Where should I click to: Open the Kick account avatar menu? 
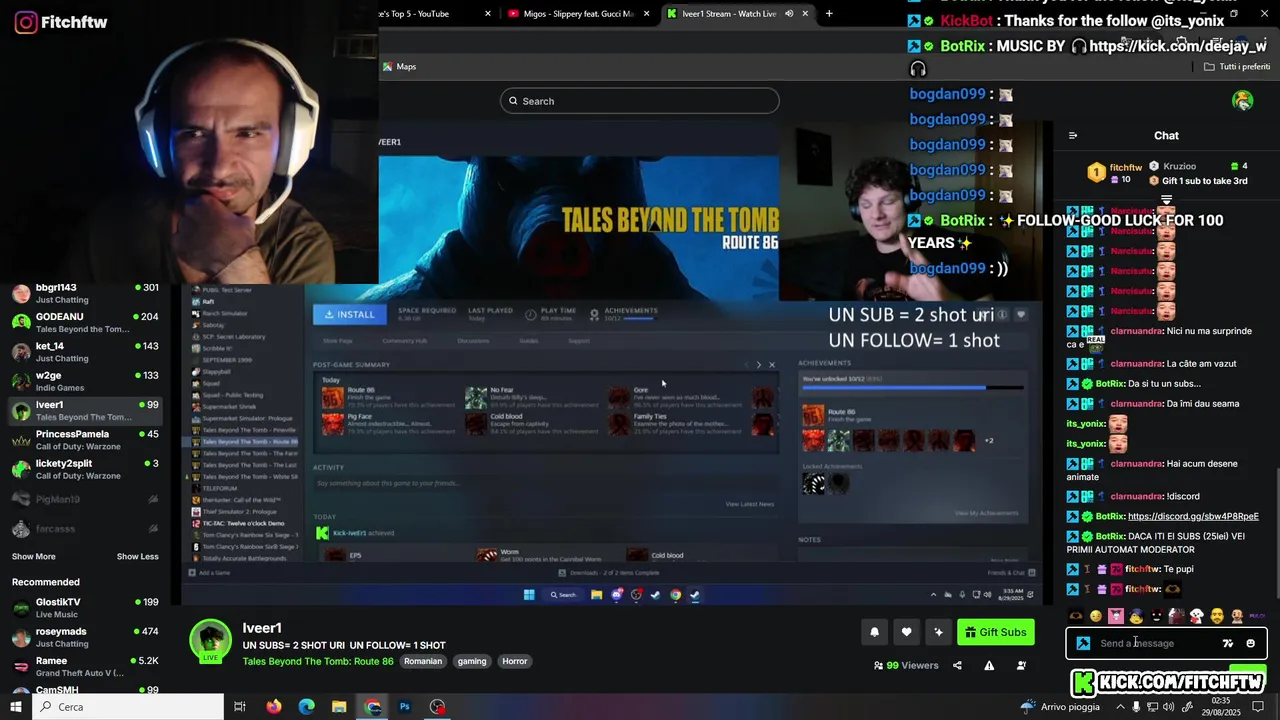[1243, 100]
